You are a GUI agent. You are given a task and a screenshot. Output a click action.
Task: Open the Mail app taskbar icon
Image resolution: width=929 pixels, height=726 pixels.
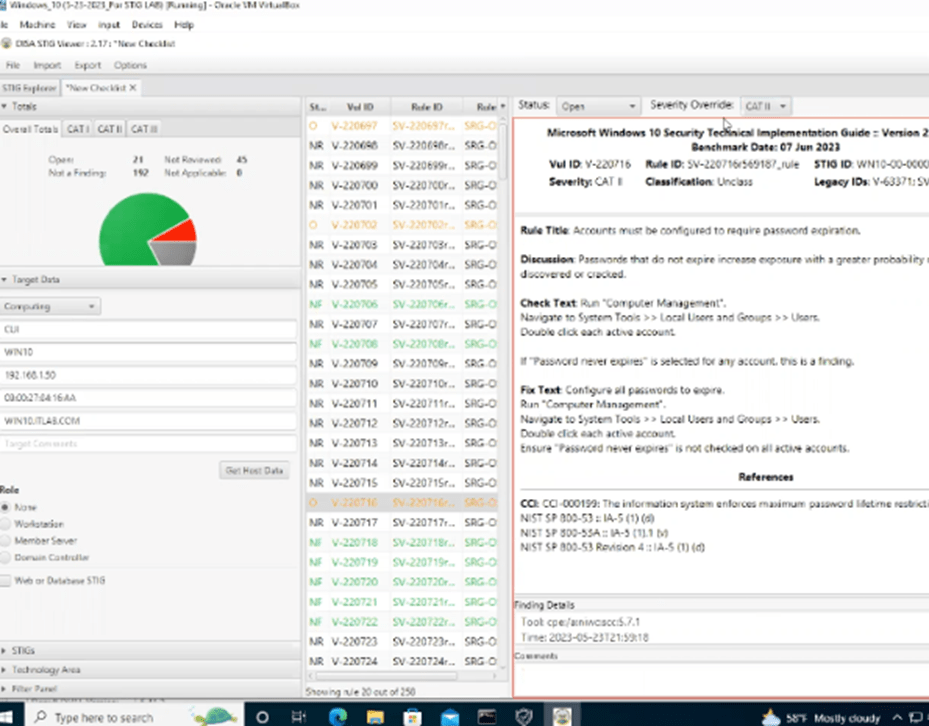coord(449,716)
